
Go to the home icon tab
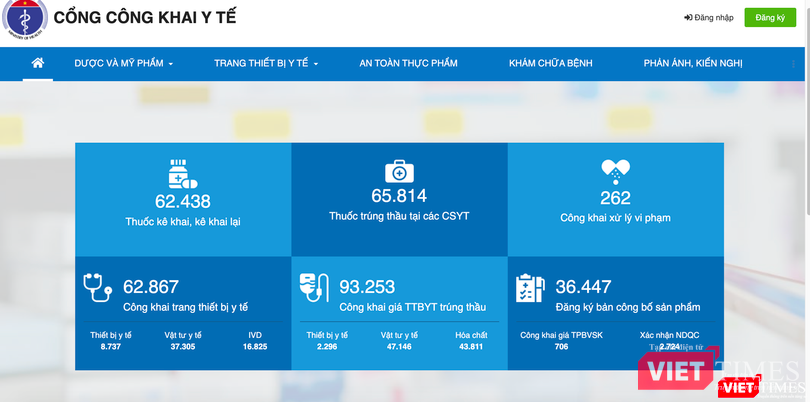click(38, 63)
